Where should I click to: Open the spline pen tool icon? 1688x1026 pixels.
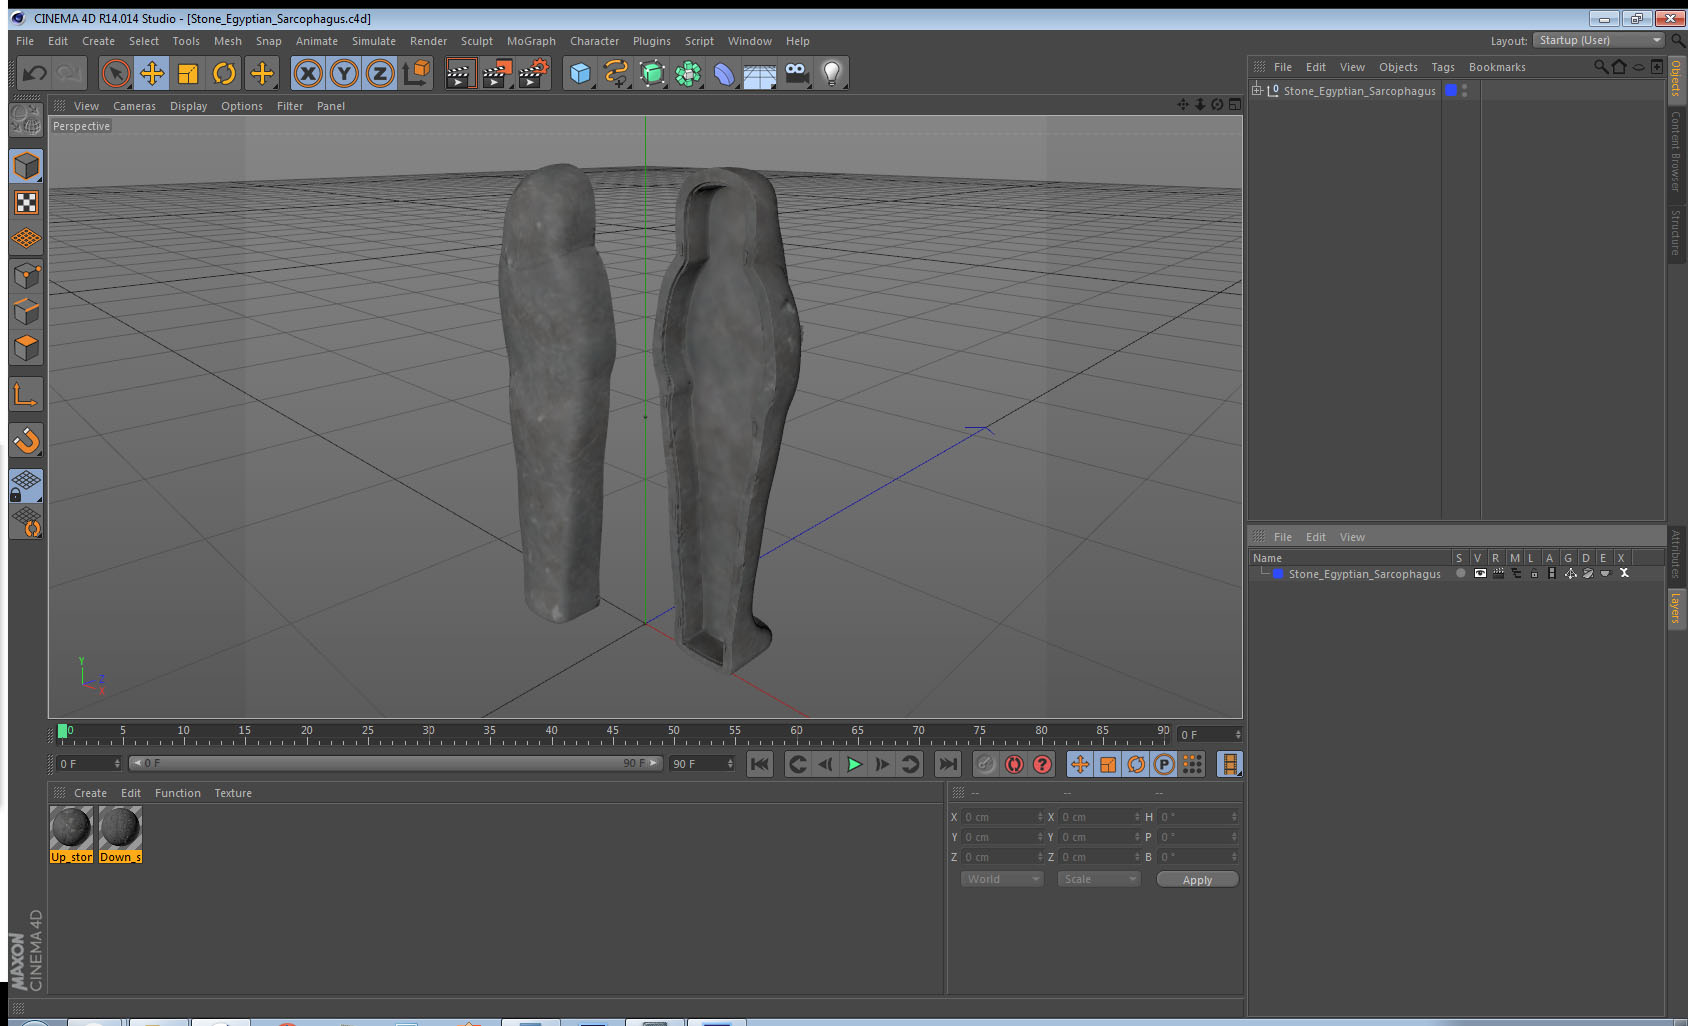[x=616, y=73]
